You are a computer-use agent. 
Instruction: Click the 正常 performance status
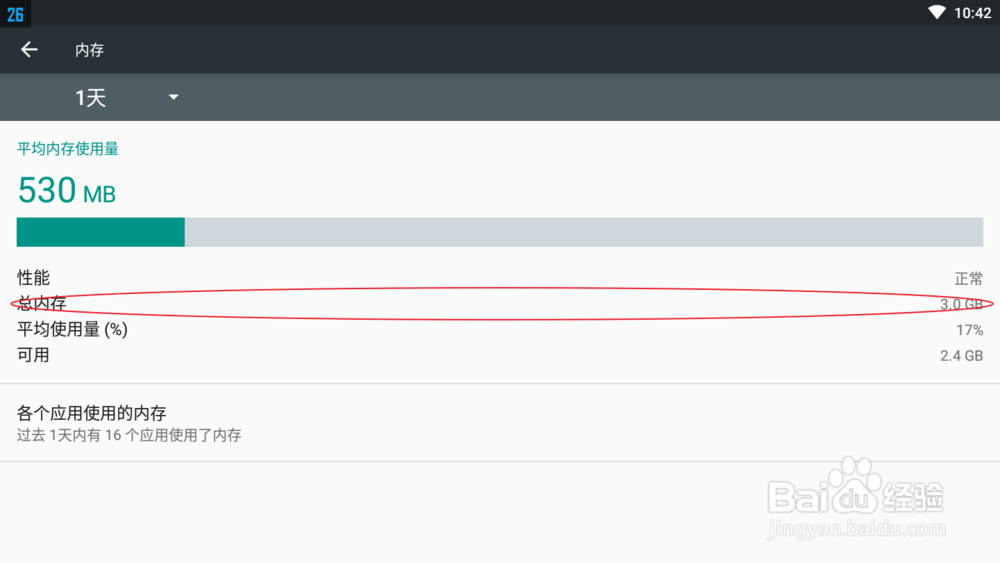tap(969, 279)
